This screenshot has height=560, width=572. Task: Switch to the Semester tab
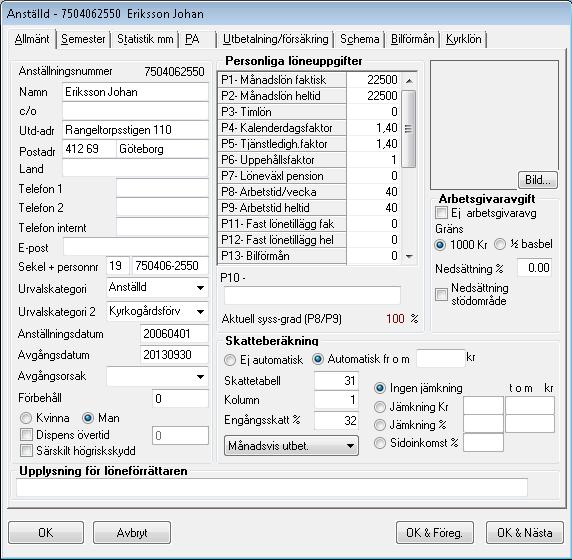pos(83,39)
